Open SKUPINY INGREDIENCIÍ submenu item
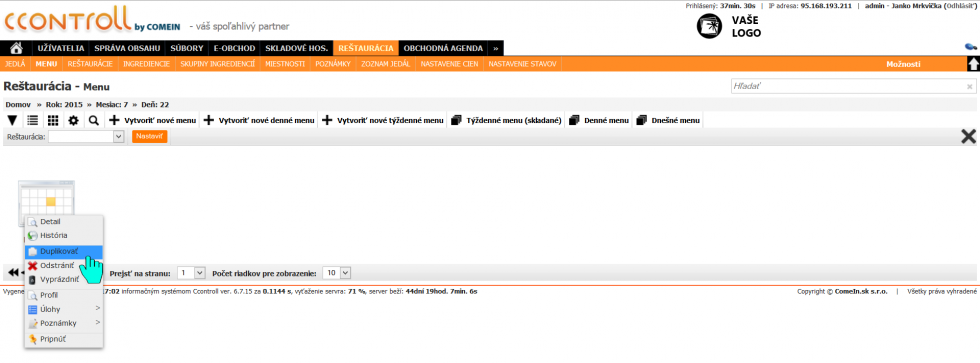Screen dimensions: 980x363 (x=218, y=64)
